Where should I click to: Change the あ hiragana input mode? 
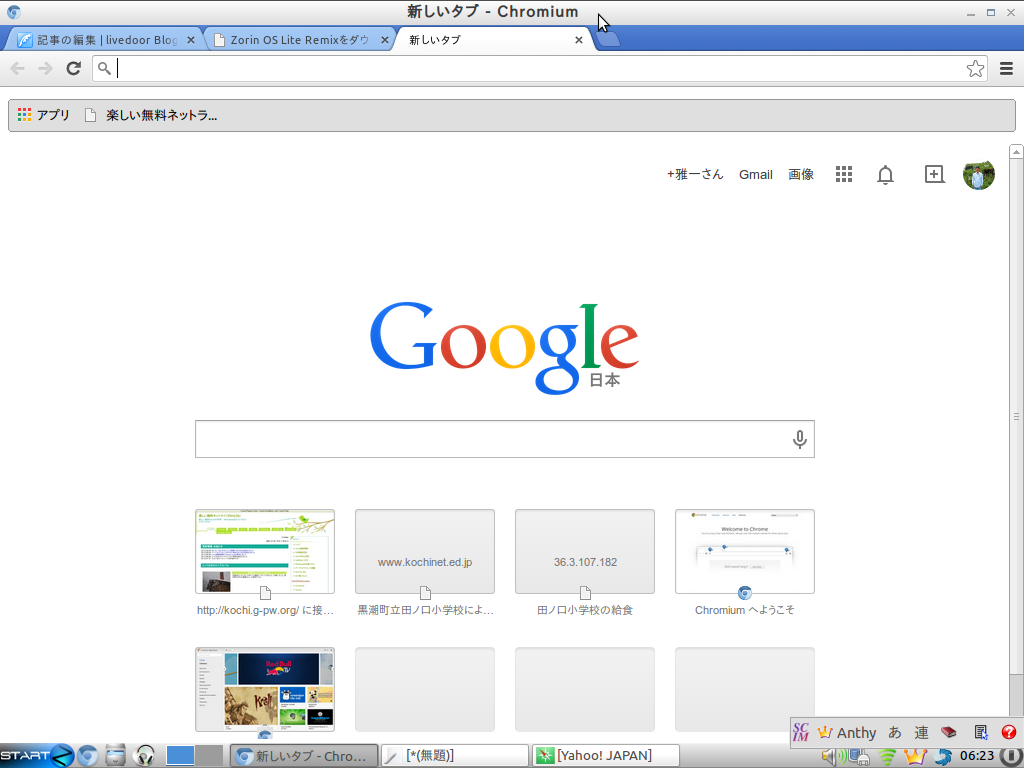(895, 733)
